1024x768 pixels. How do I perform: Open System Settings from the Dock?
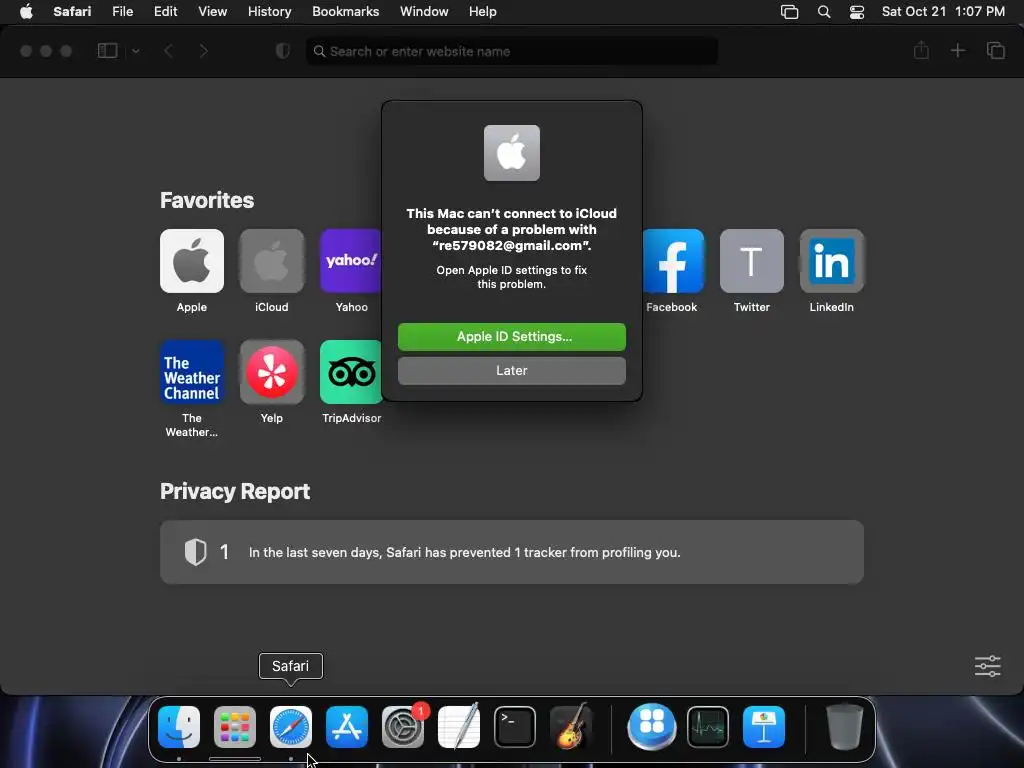[403, 727]
